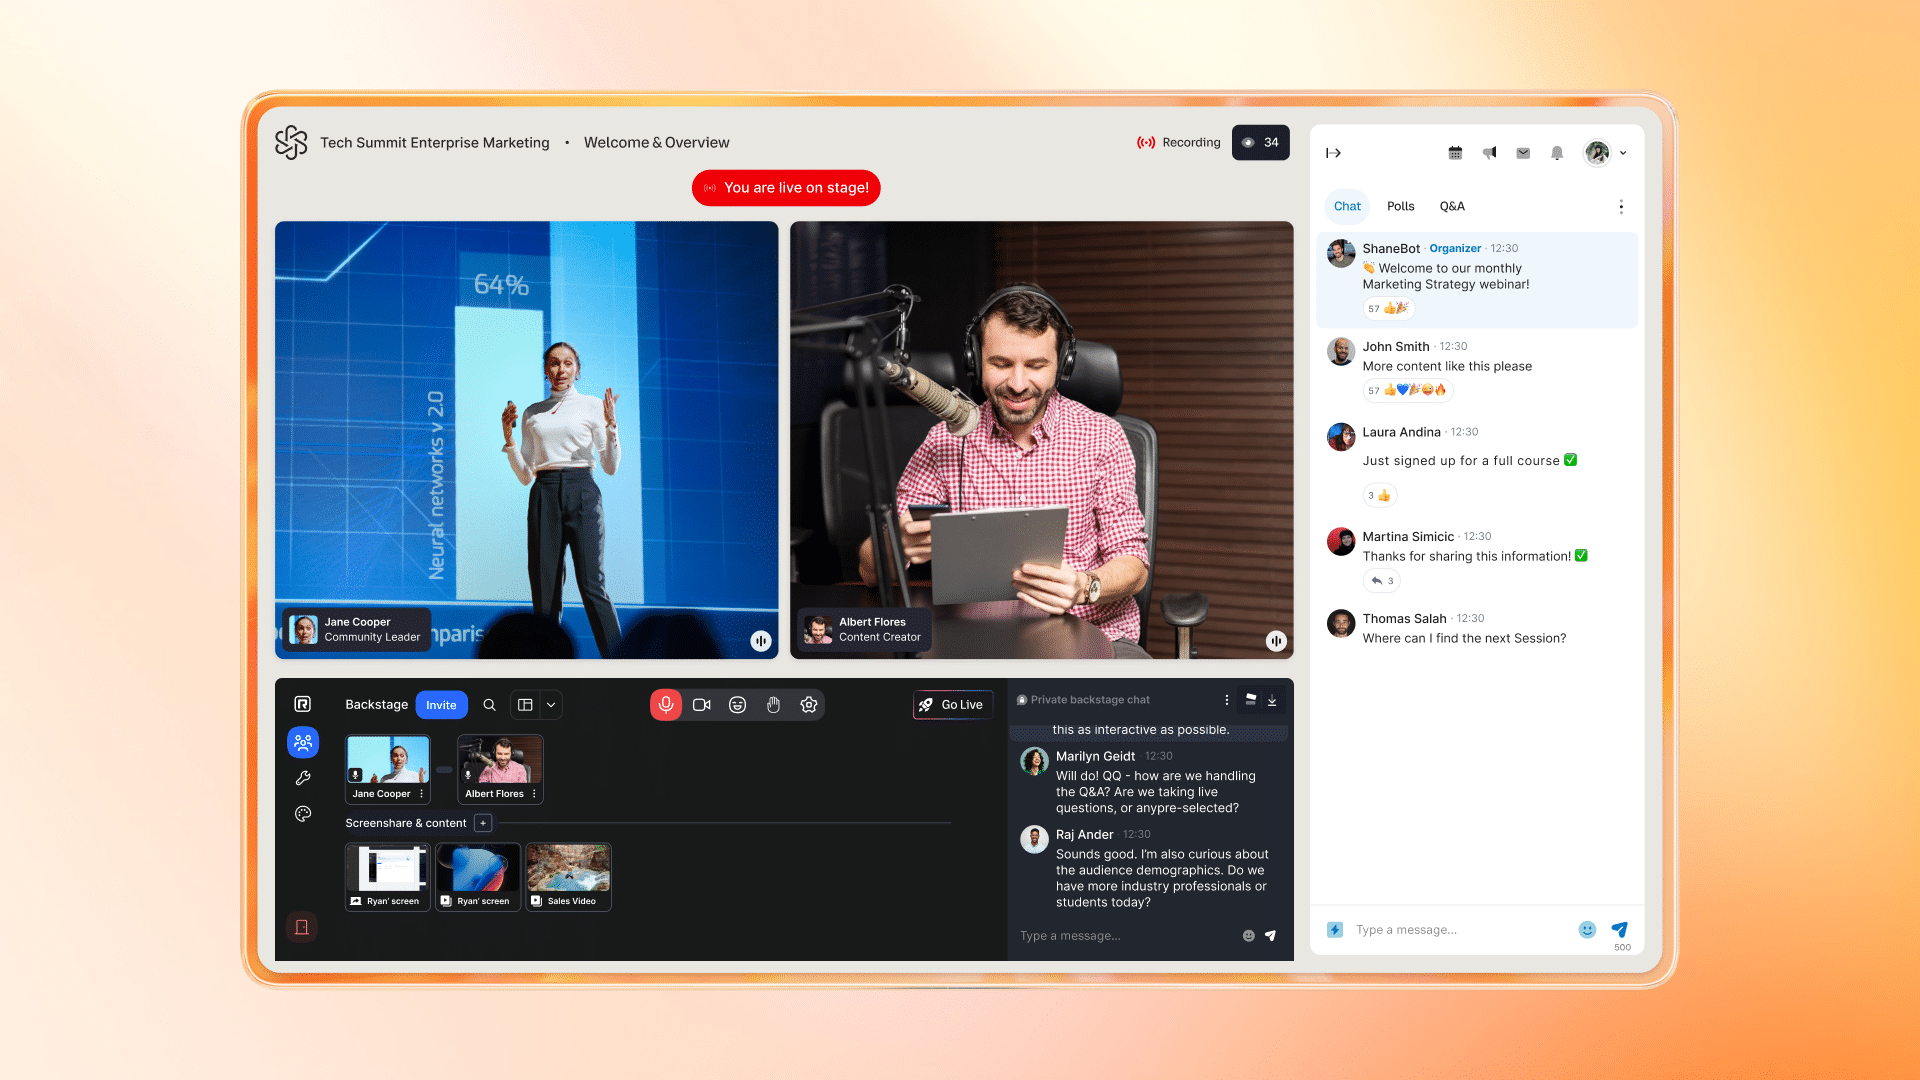Click the backstage search icon

click(489, 705)
